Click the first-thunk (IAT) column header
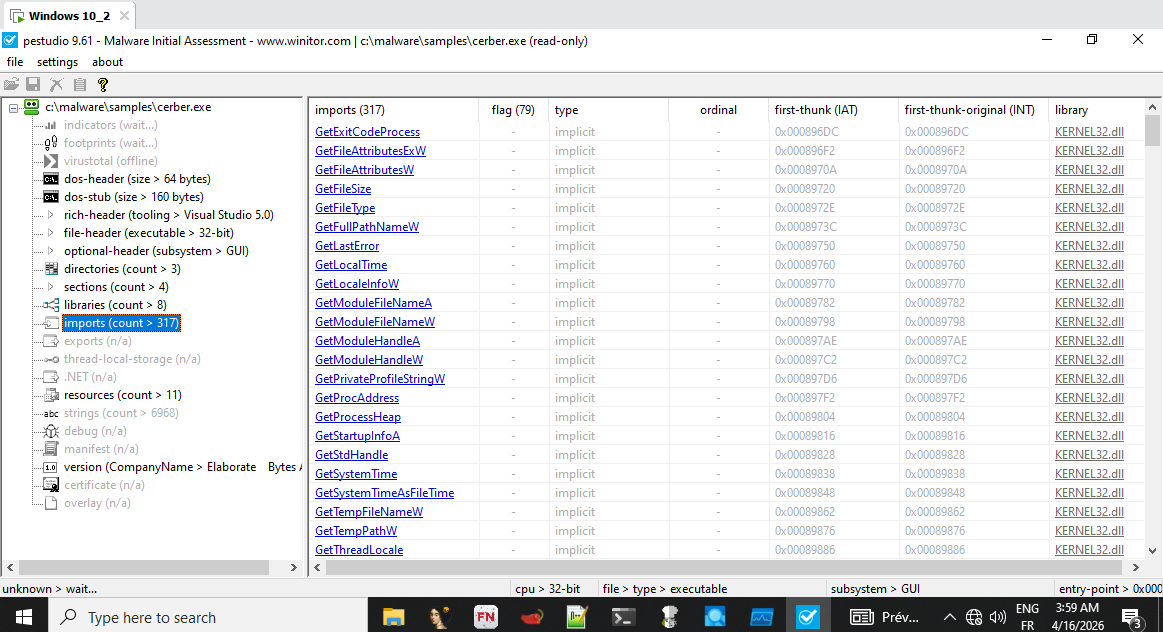The image size is (1163, 632). tap(833, 110)
